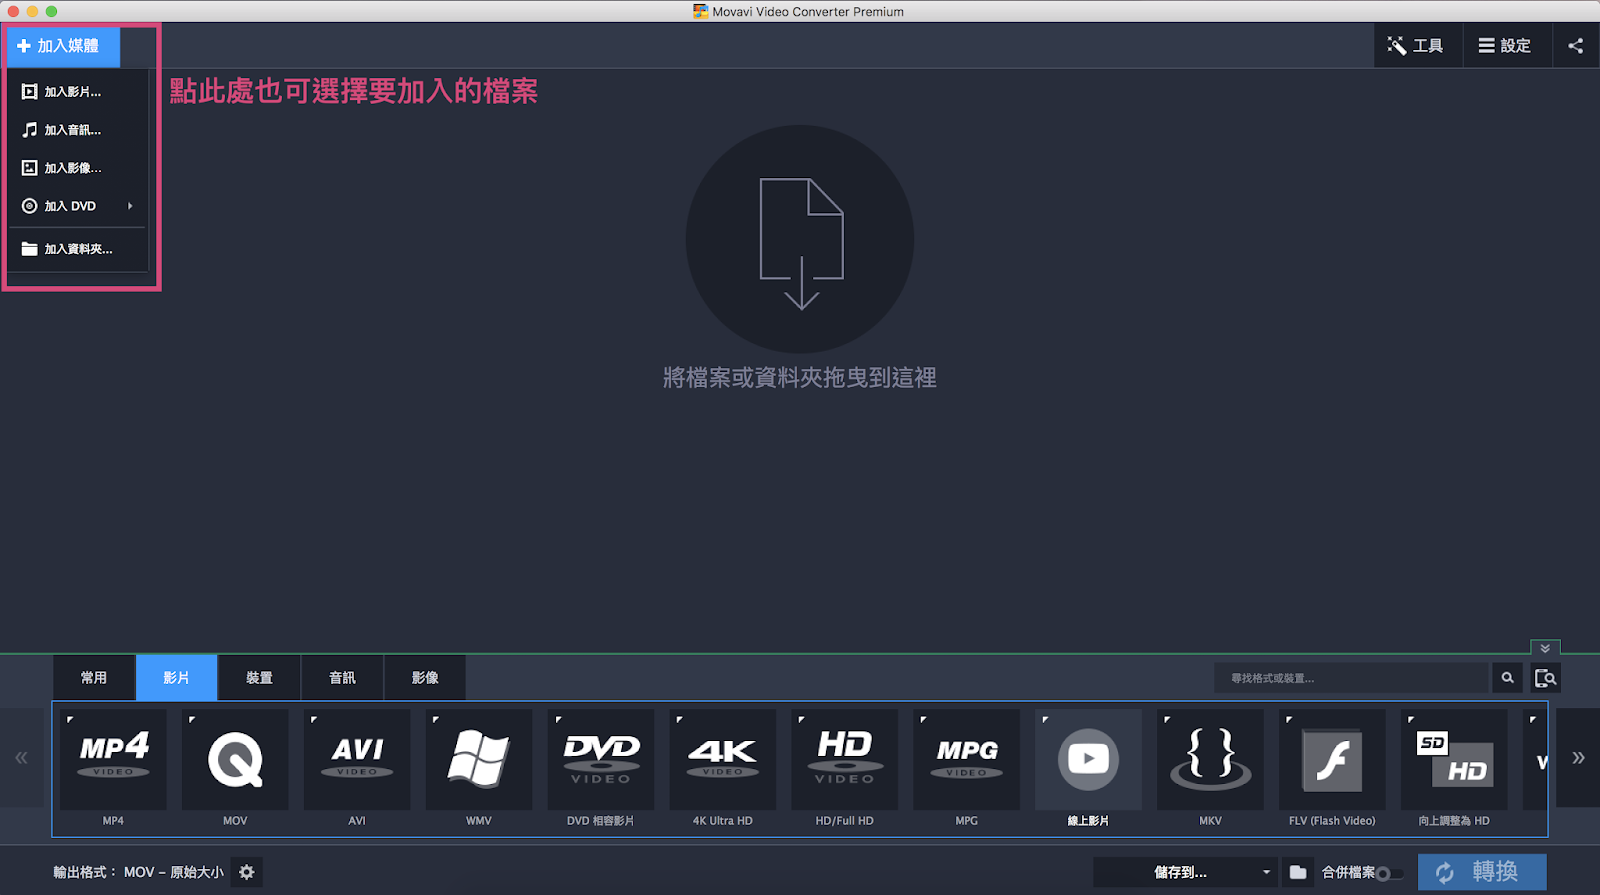
Task: Expand MKV format presets corner arrow
Action: pos(1168,719)
